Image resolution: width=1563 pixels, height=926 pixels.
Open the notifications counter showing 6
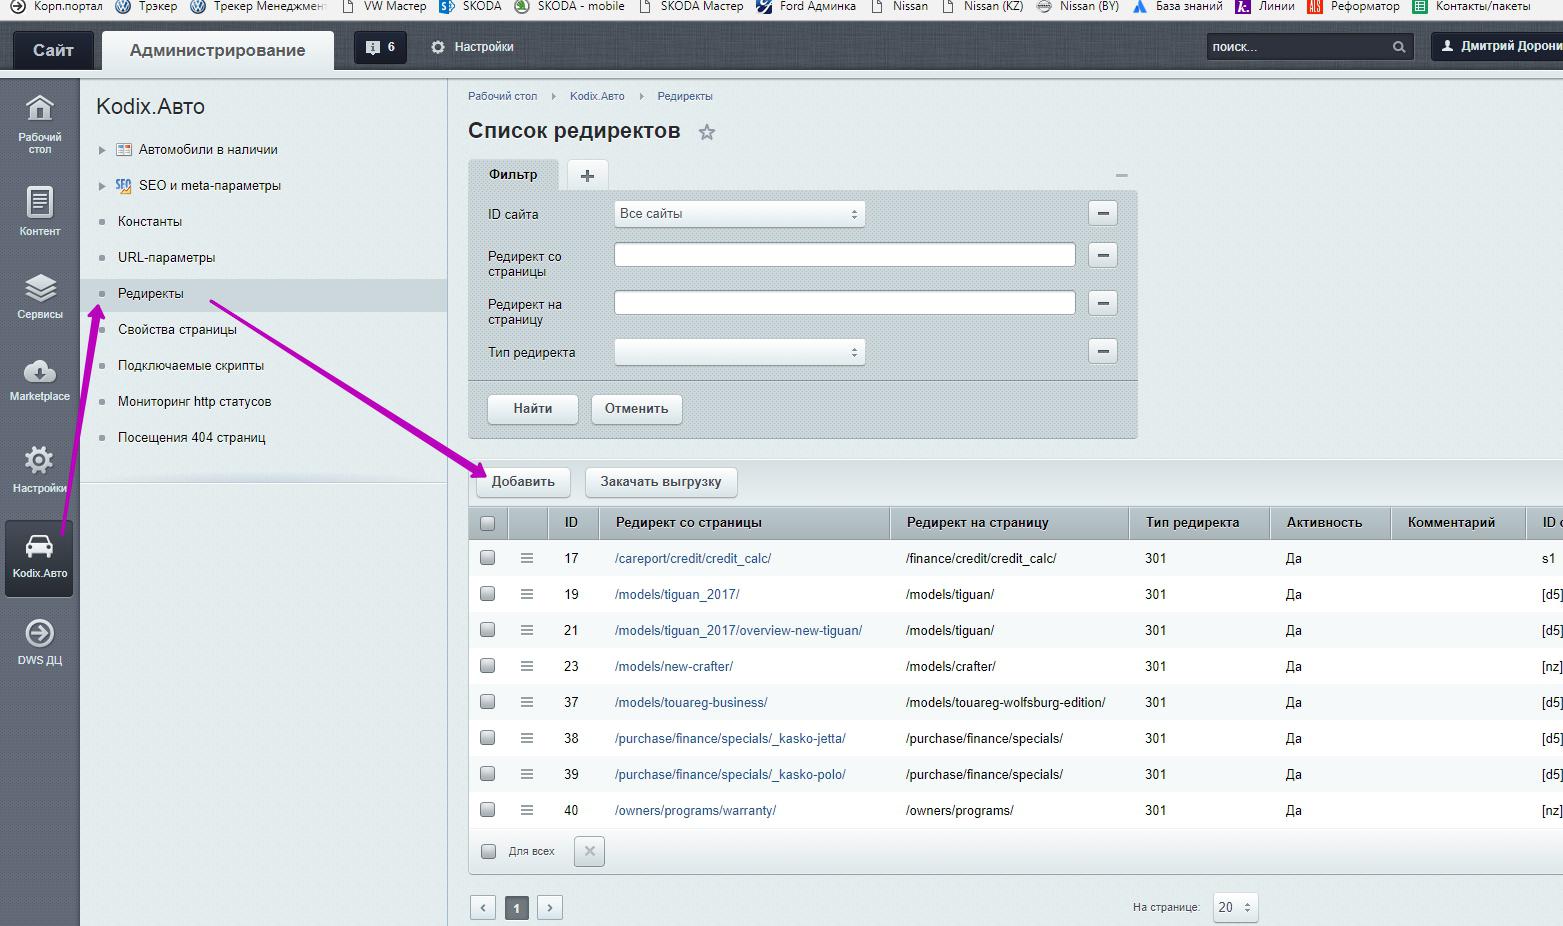tap(380, 47)
